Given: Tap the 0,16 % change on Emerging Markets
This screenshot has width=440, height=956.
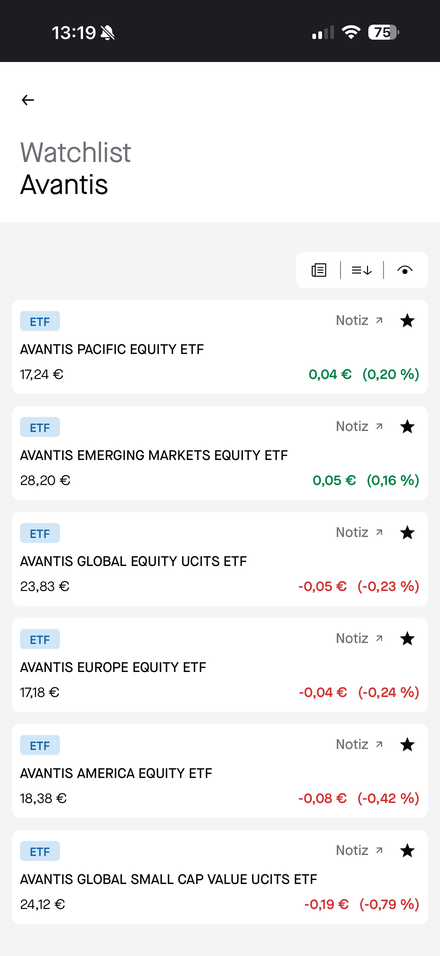Looking at the screenshot, I should pyautogui.click(x=393, y=480).
